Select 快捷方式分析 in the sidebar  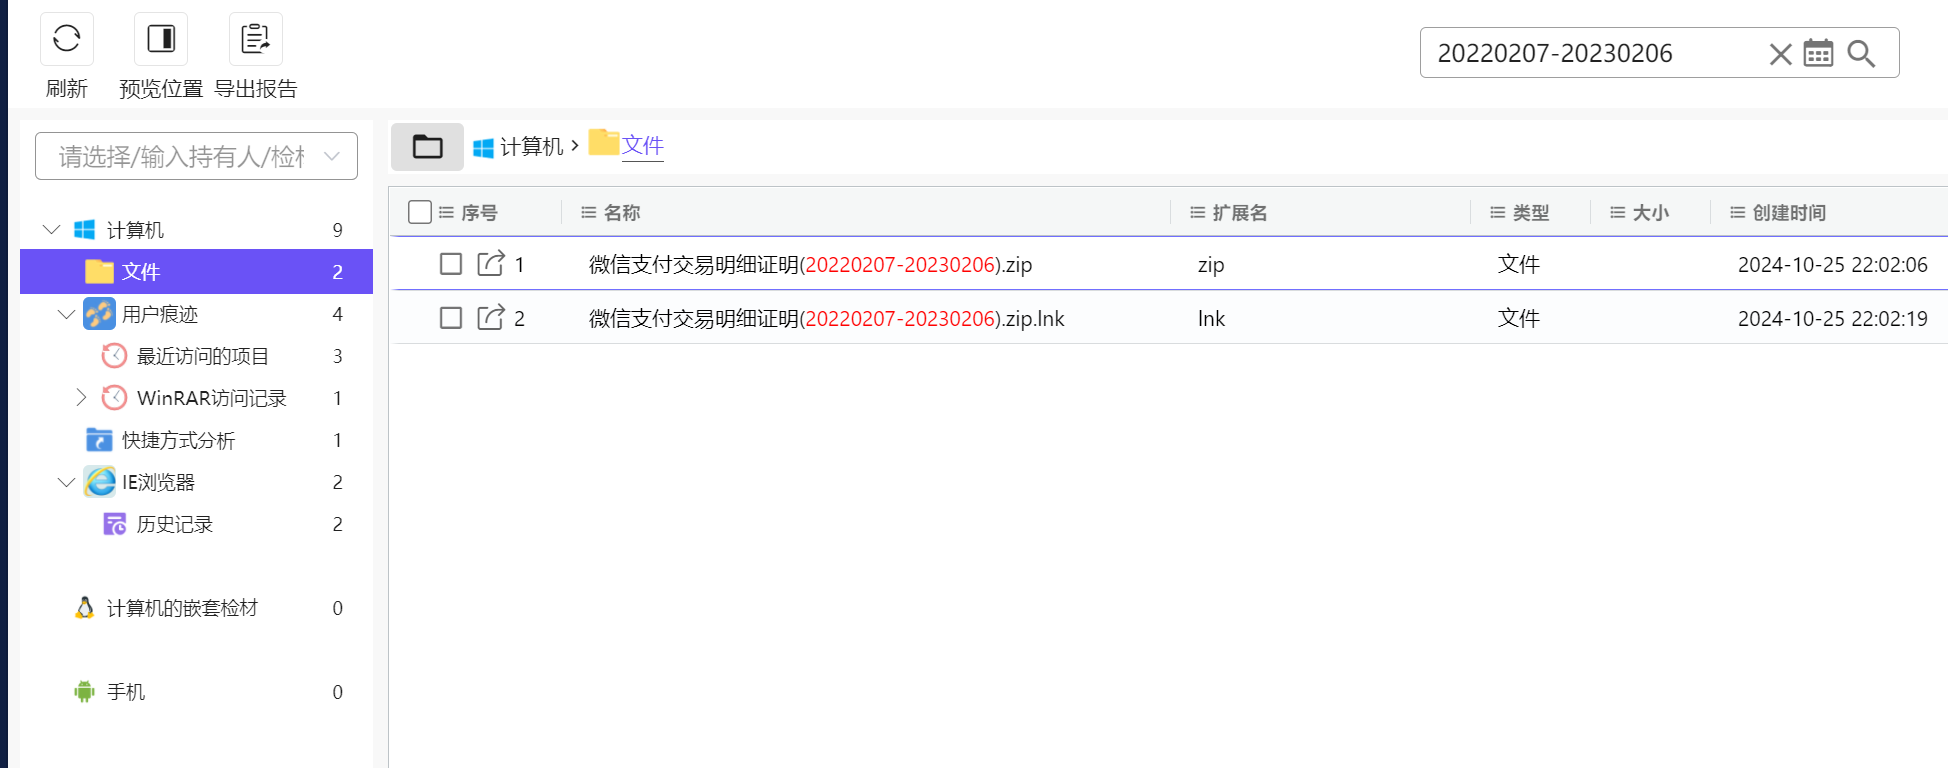[178, 441]
